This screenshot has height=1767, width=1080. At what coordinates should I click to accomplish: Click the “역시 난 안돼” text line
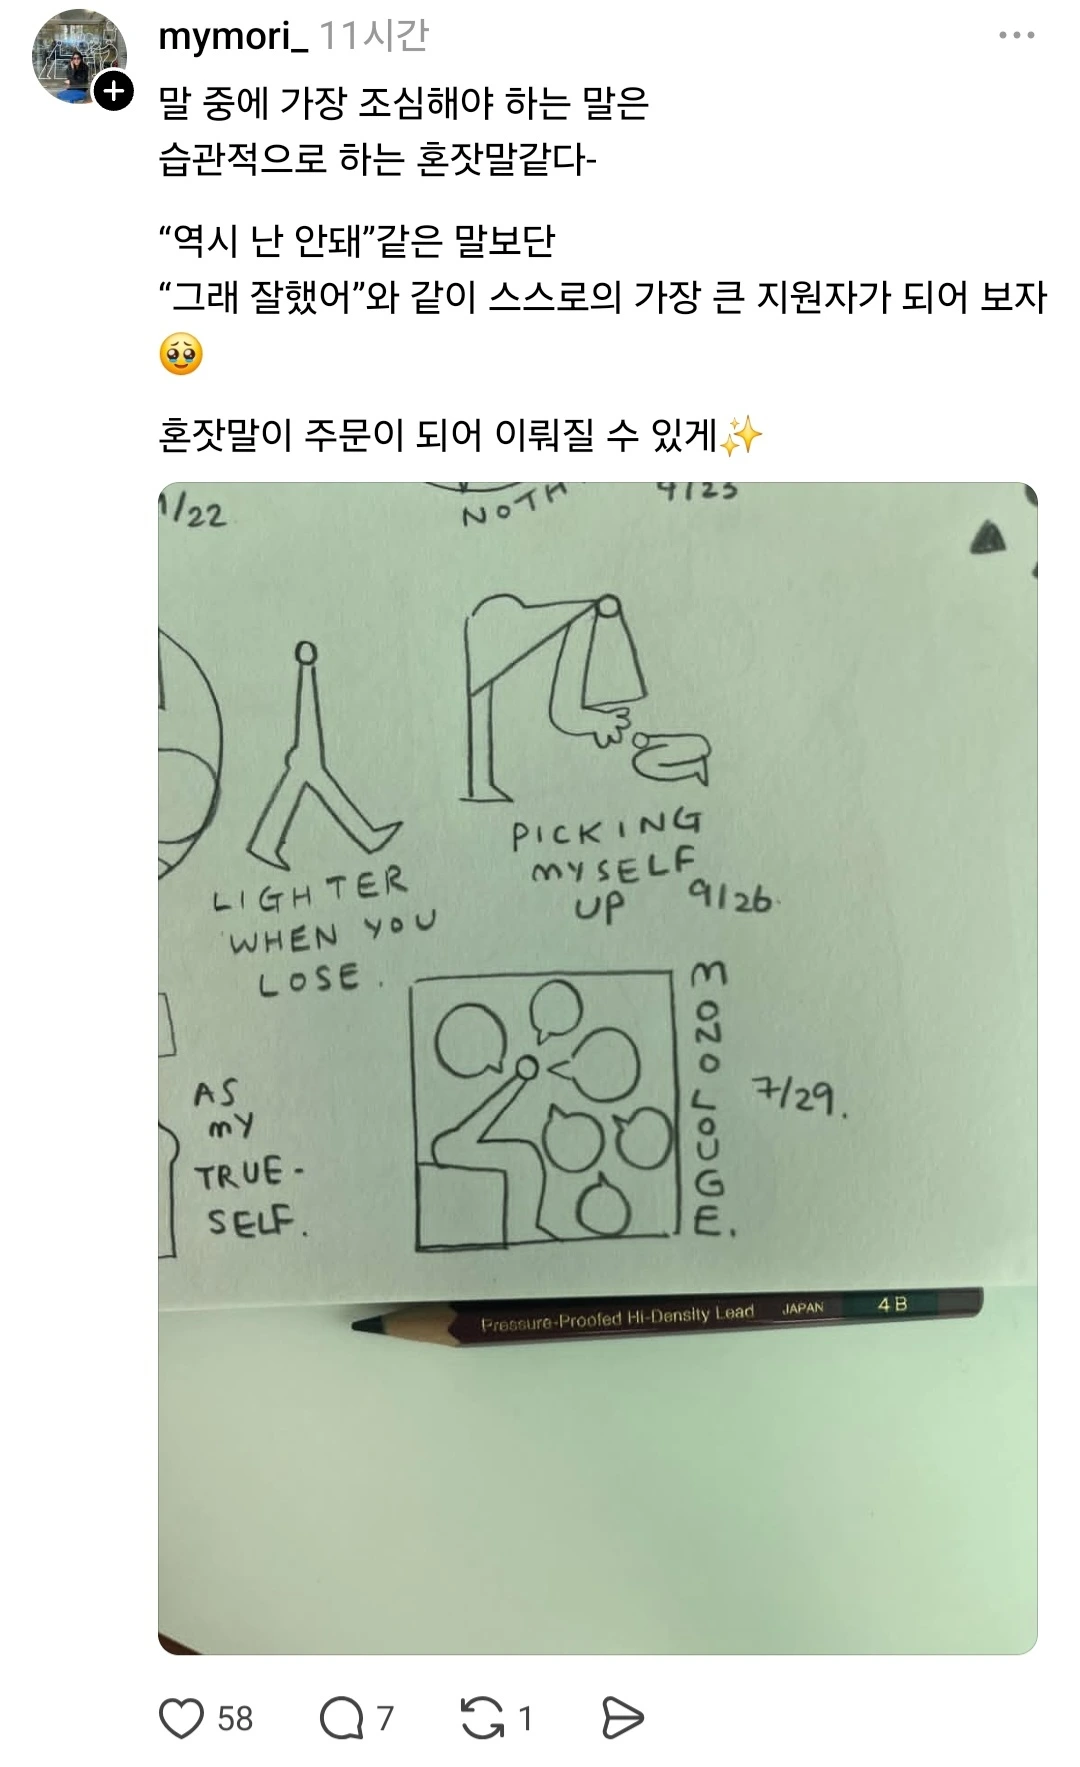click(x=357, y=240)
